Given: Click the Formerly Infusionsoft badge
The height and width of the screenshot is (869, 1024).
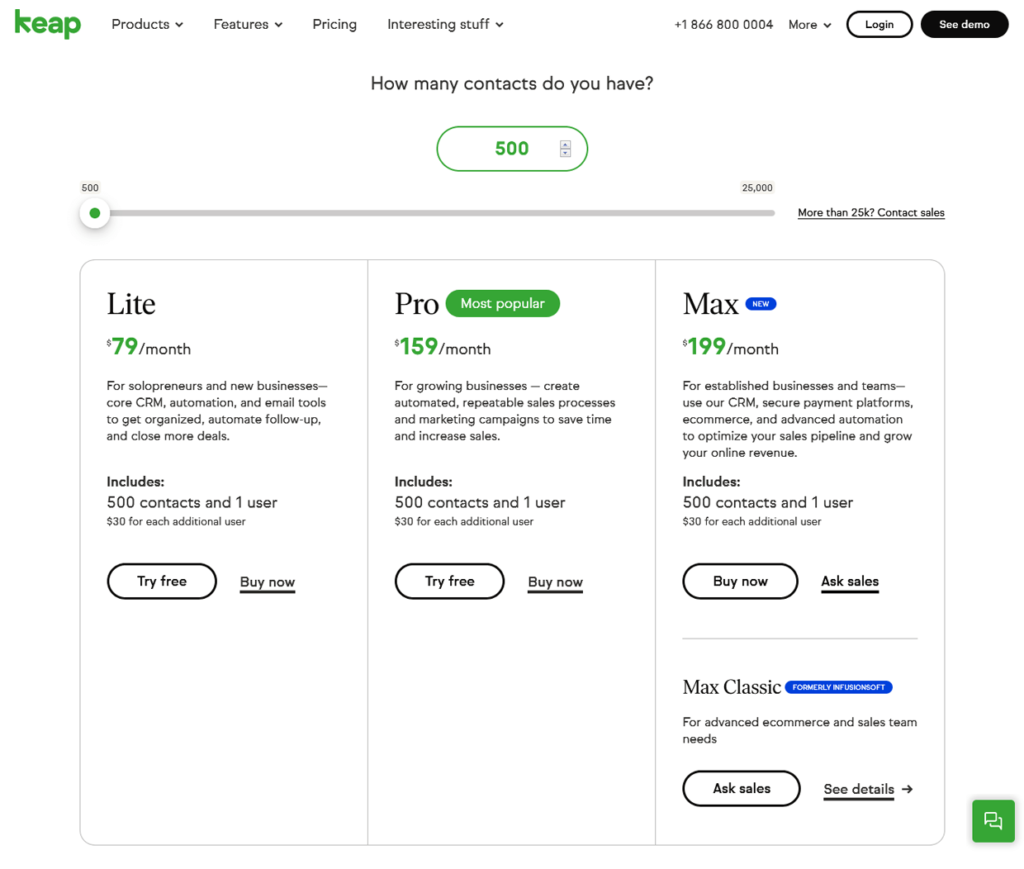Looking at the screenshot, I should pyautogui.click(x=839, y=687).
